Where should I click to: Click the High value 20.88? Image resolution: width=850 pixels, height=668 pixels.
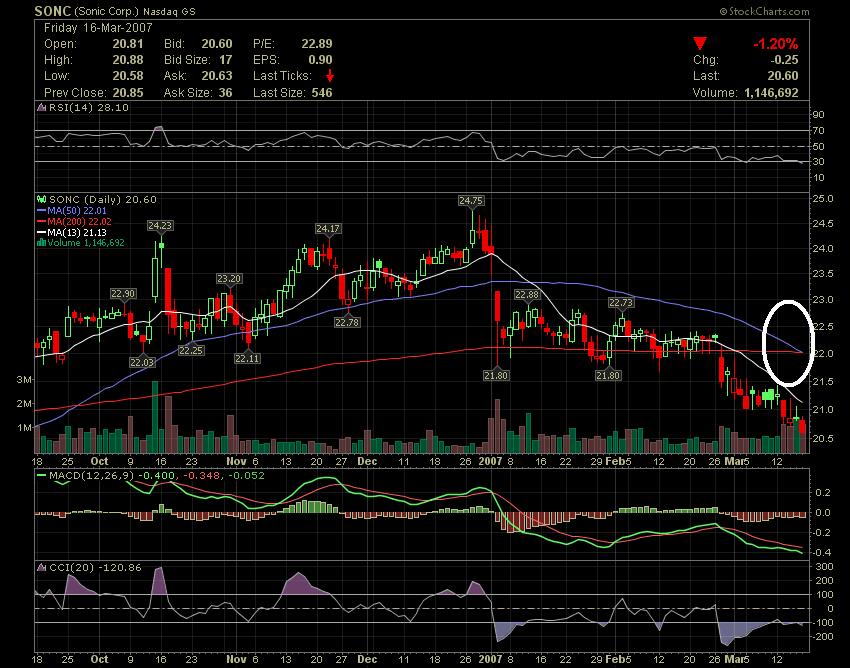tap(128, 60)
